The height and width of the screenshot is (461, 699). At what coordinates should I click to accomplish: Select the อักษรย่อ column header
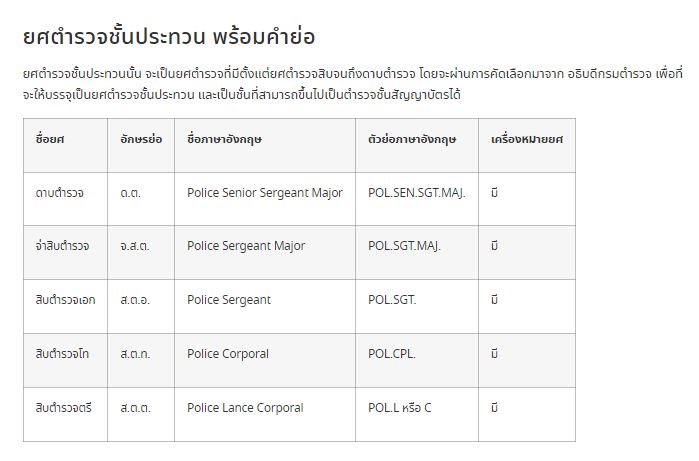[x=141, y=145]
